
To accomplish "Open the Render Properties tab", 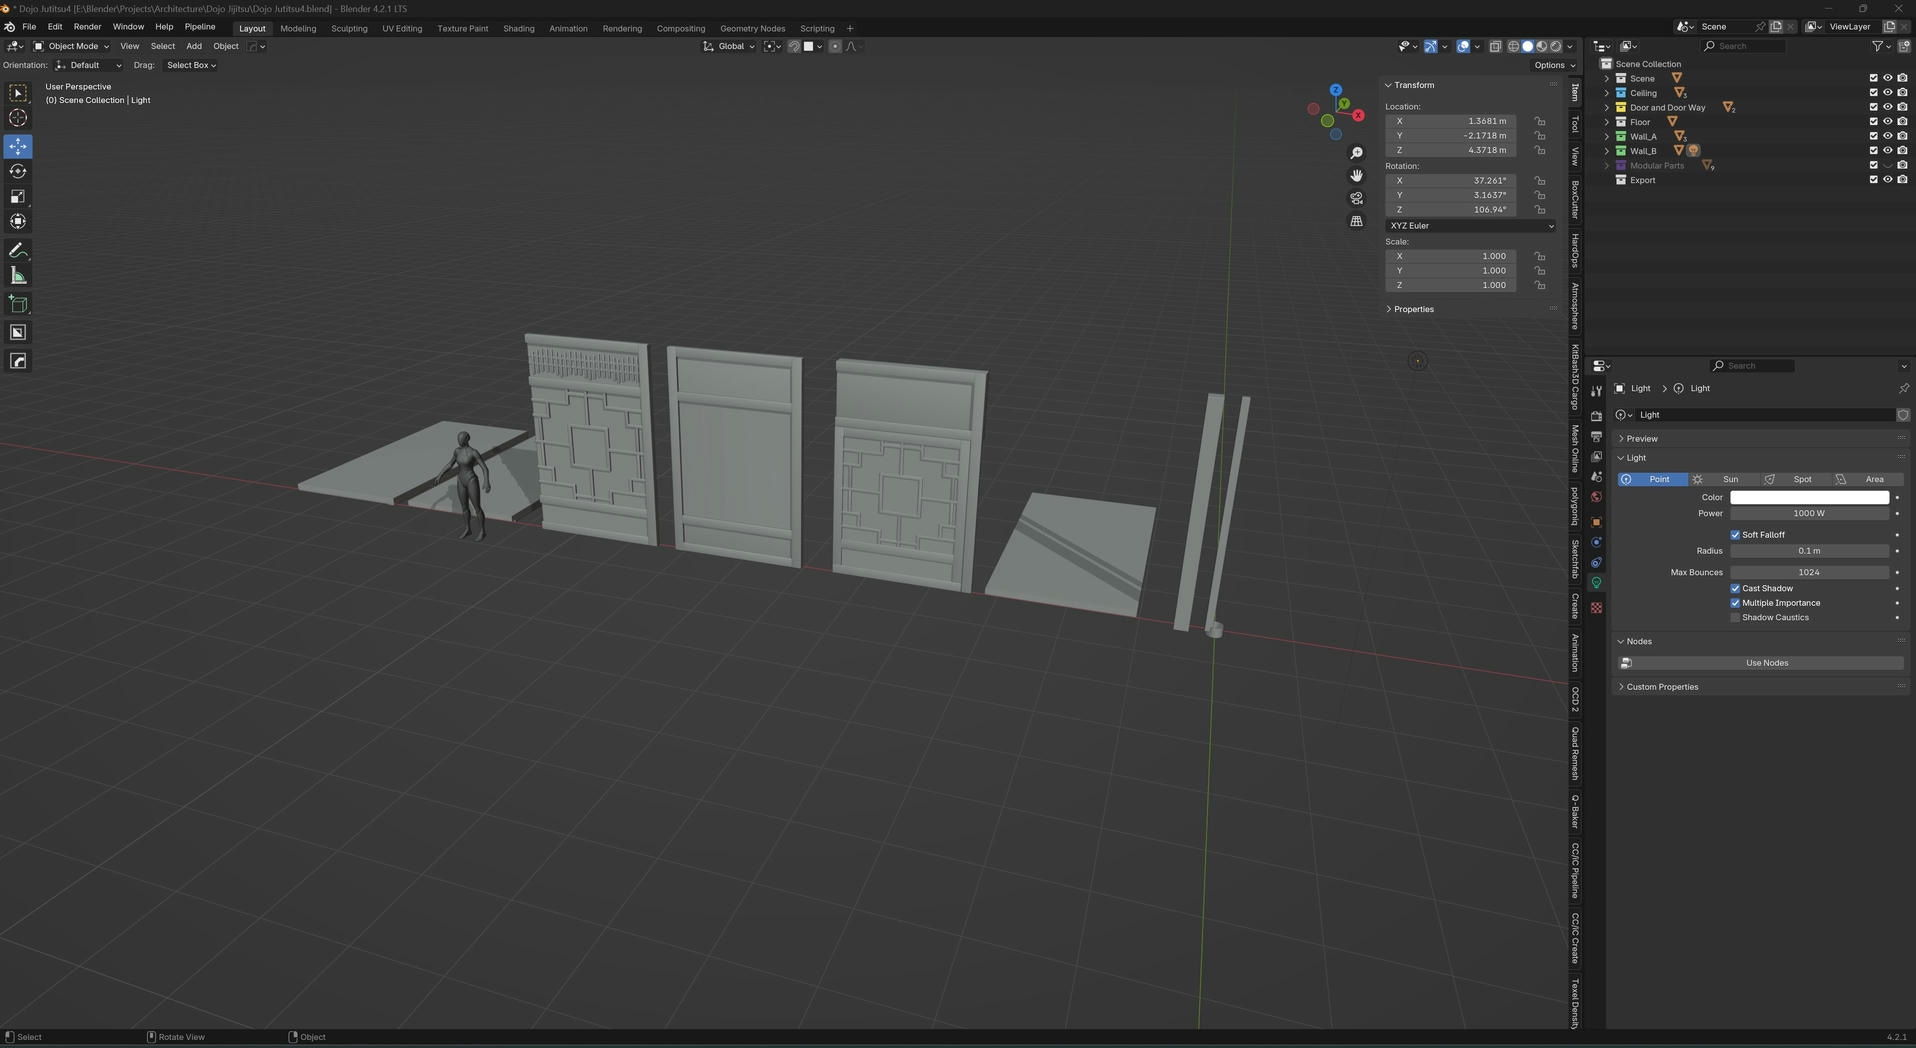I will click(x=1597, y=414).
